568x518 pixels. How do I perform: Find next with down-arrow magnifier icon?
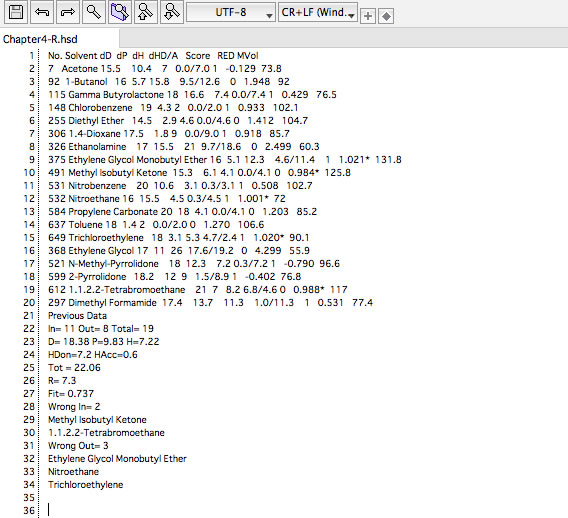tap(172, 13)
